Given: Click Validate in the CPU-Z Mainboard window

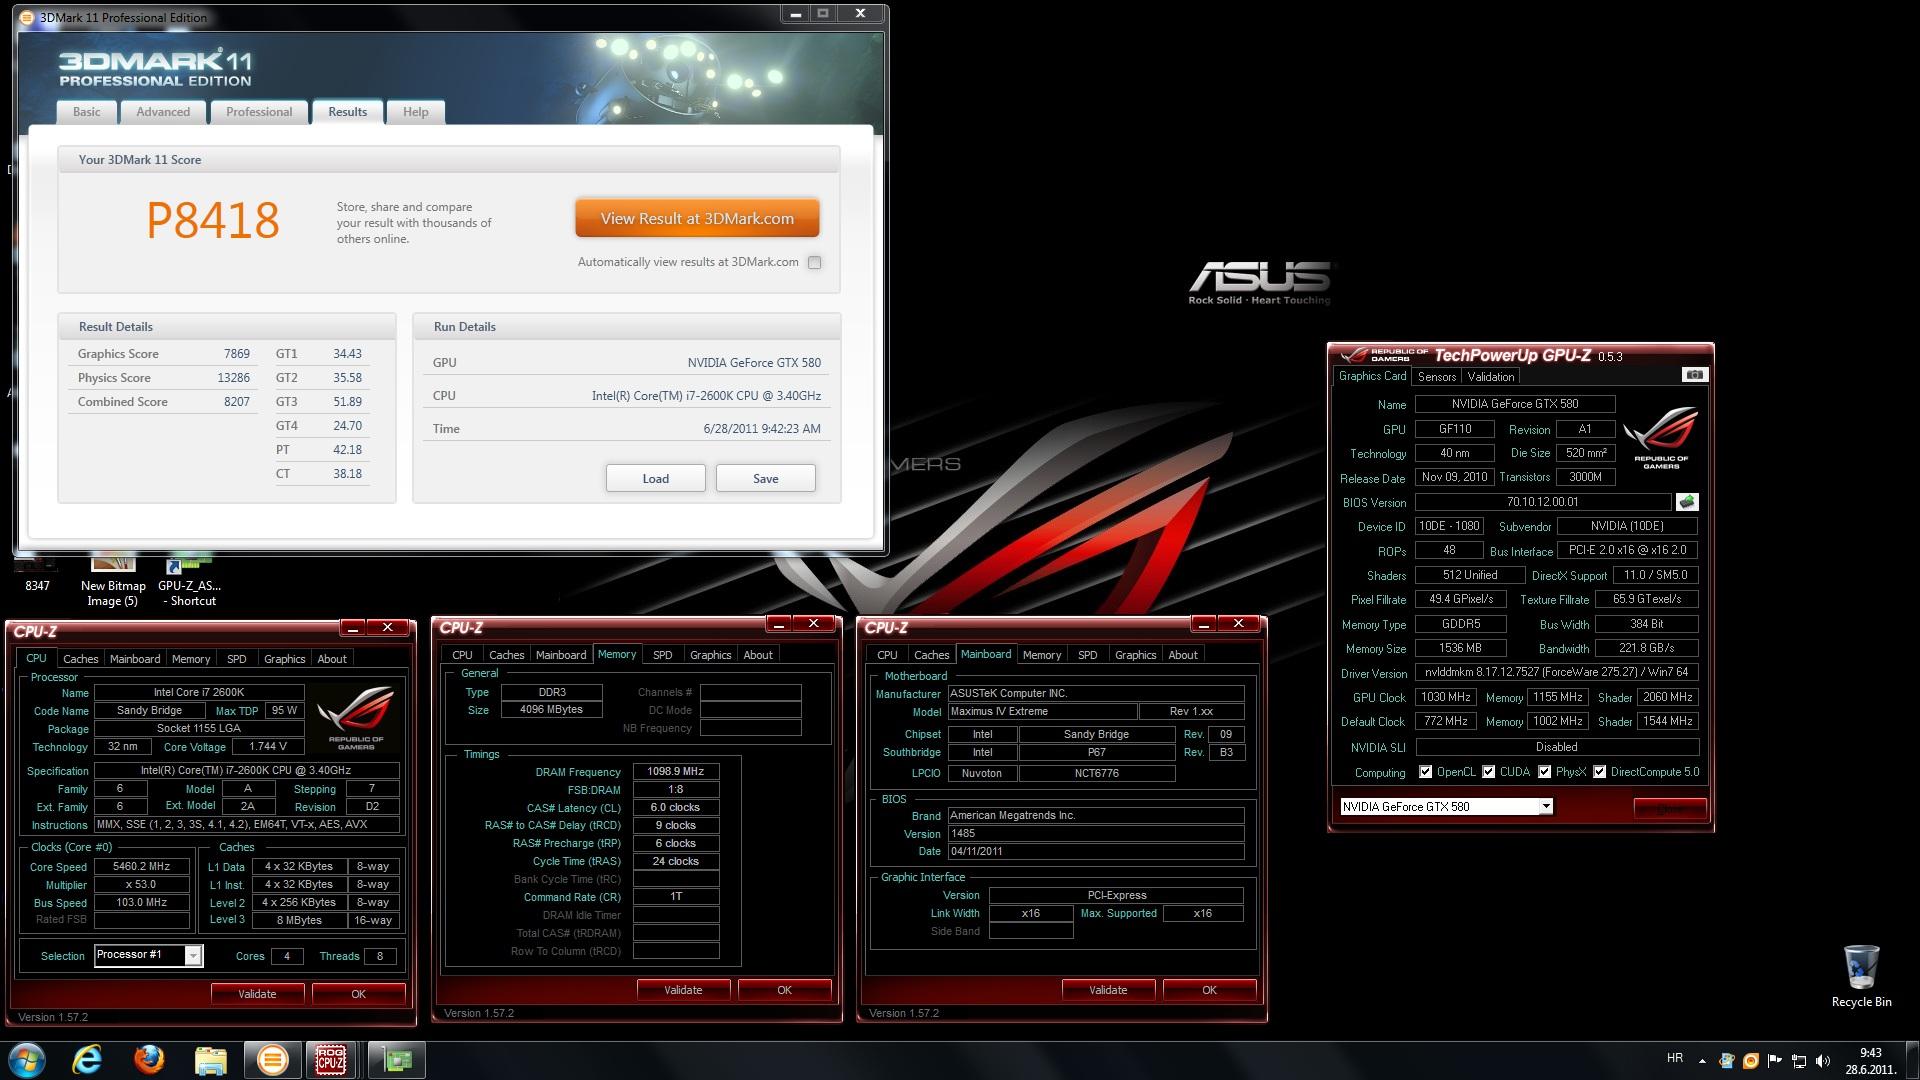Looking at the screenshot, I should click(x=1108, y=990).
